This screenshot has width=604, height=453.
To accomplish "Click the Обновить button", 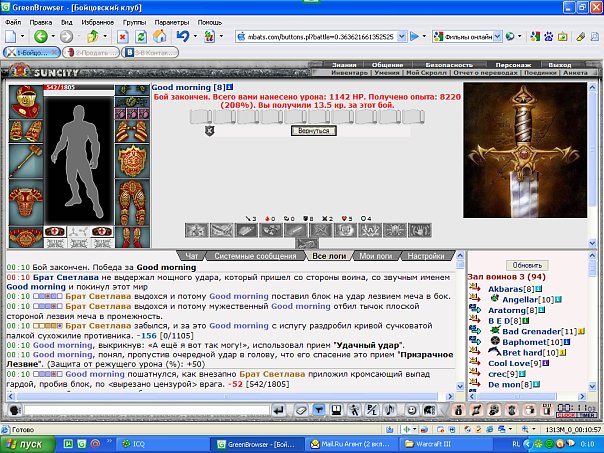I will point(527,265).
